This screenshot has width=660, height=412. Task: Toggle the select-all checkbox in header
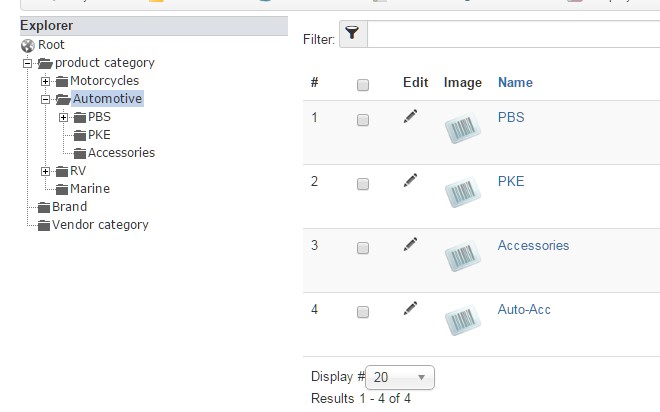click(363, 85)
